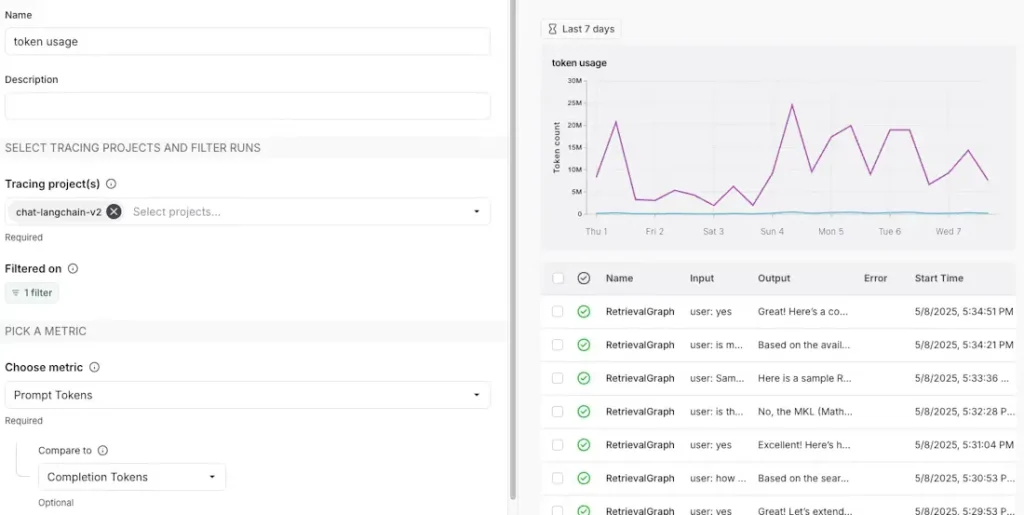Toggle the select-all checkbox in table header

click(x=558, y=278)
